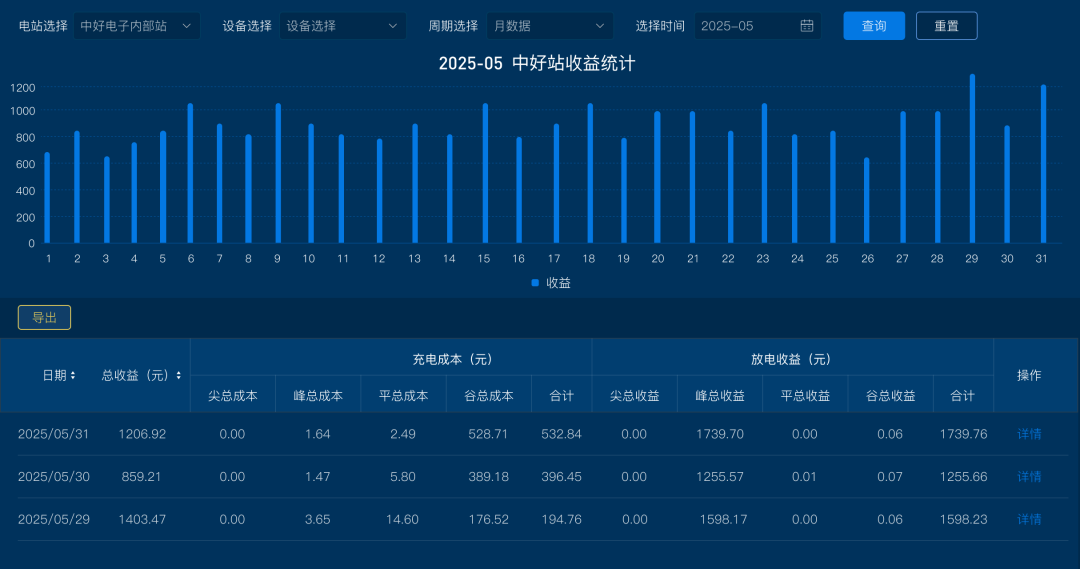This screenshot has height=569, width=1080.
Task: Click the 选择时间 2025-05 date field
Action: point(757,26)
